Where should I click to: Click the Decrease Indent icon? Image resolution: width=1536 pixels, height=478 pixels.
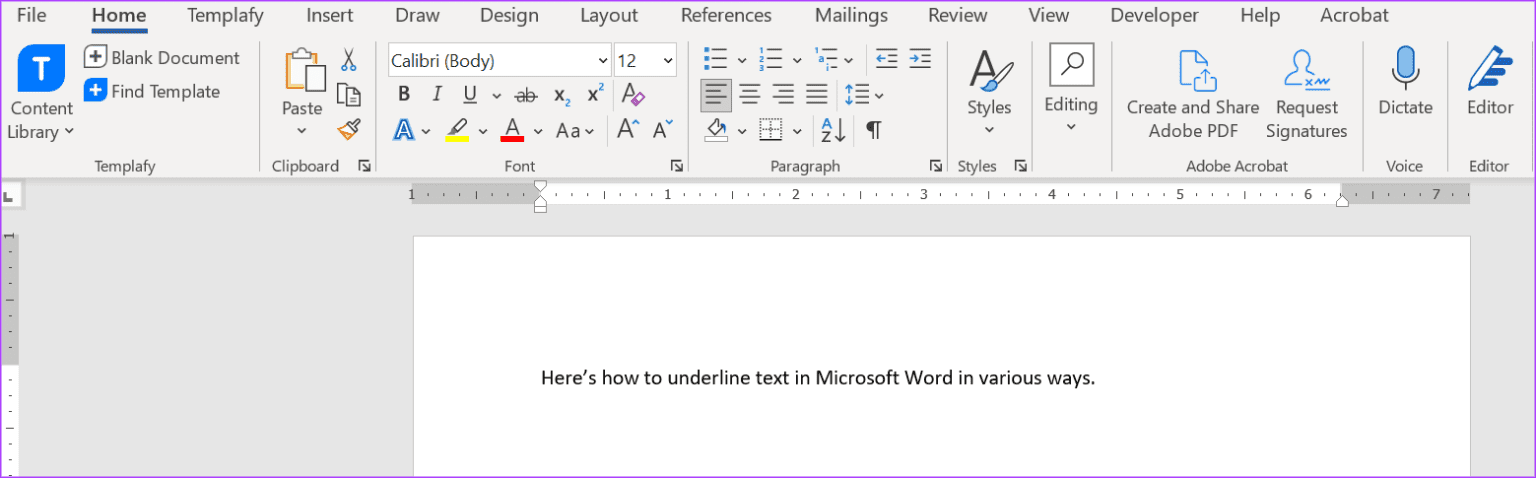(886, 59)
